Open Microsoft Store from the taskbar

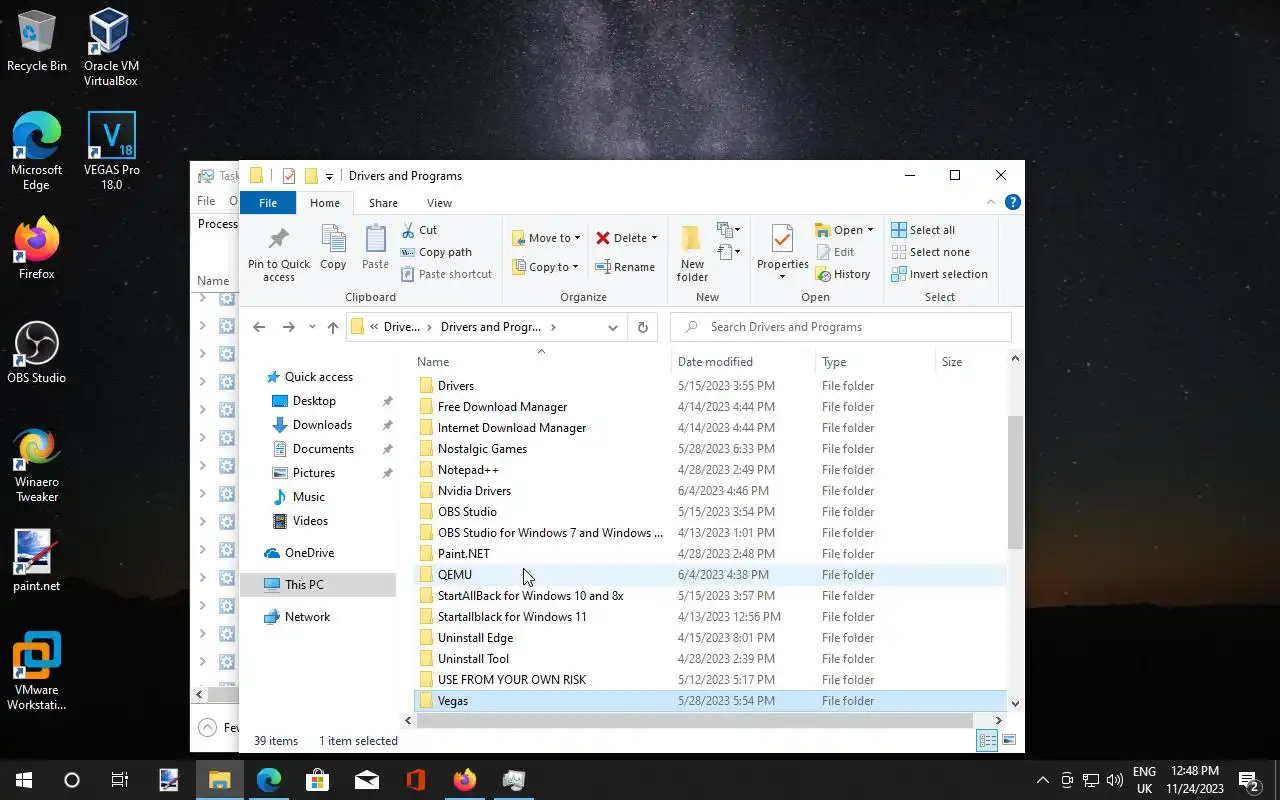tap(317, 780)
